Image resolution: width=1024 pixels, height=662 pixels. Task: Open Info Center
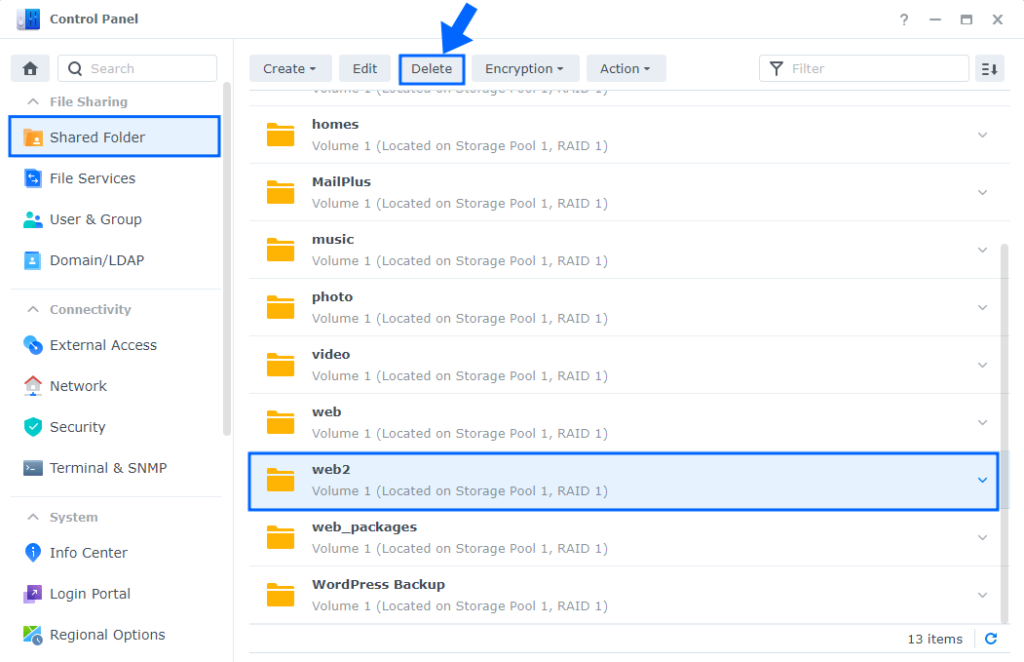point(88,552)
